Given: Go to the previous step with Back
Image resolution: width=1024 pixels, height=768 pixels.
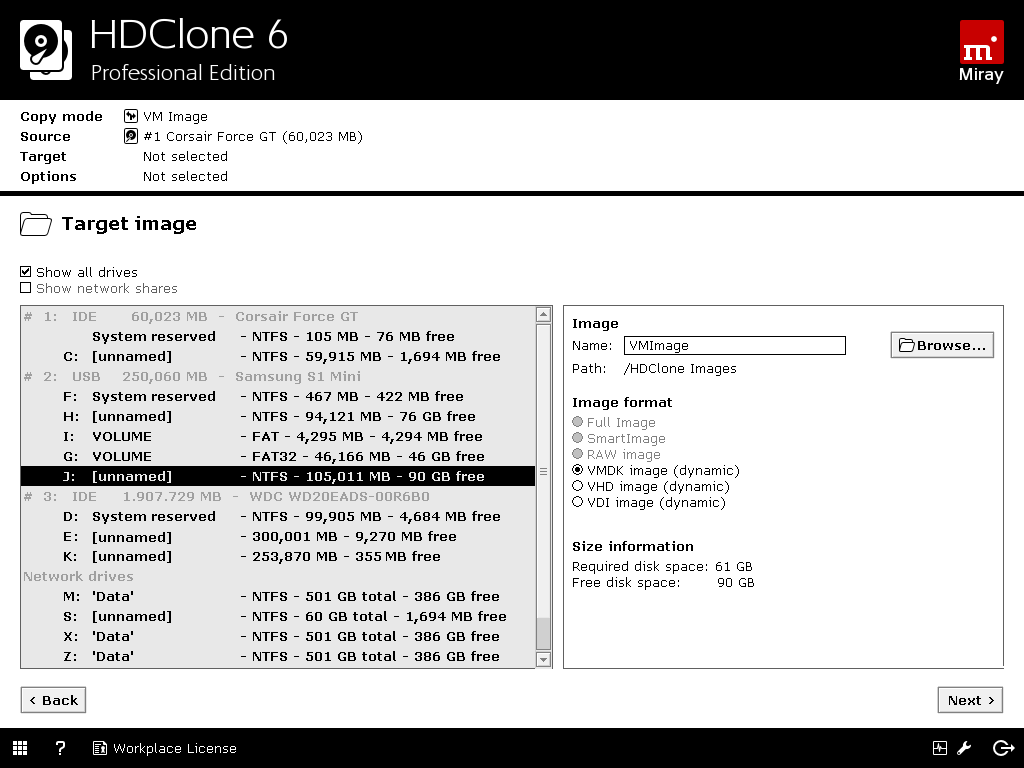Looking at the screenshot, I should tap(53, 700).
